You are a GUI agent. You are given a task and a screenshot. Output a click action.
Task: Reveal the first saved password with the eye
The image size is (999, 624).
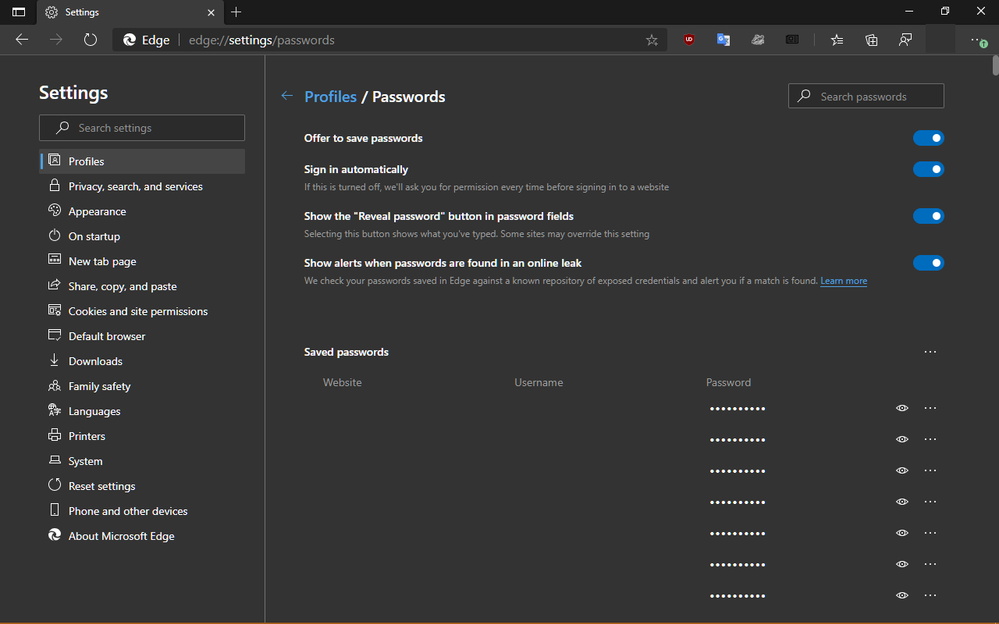click(x=902, y=408)
